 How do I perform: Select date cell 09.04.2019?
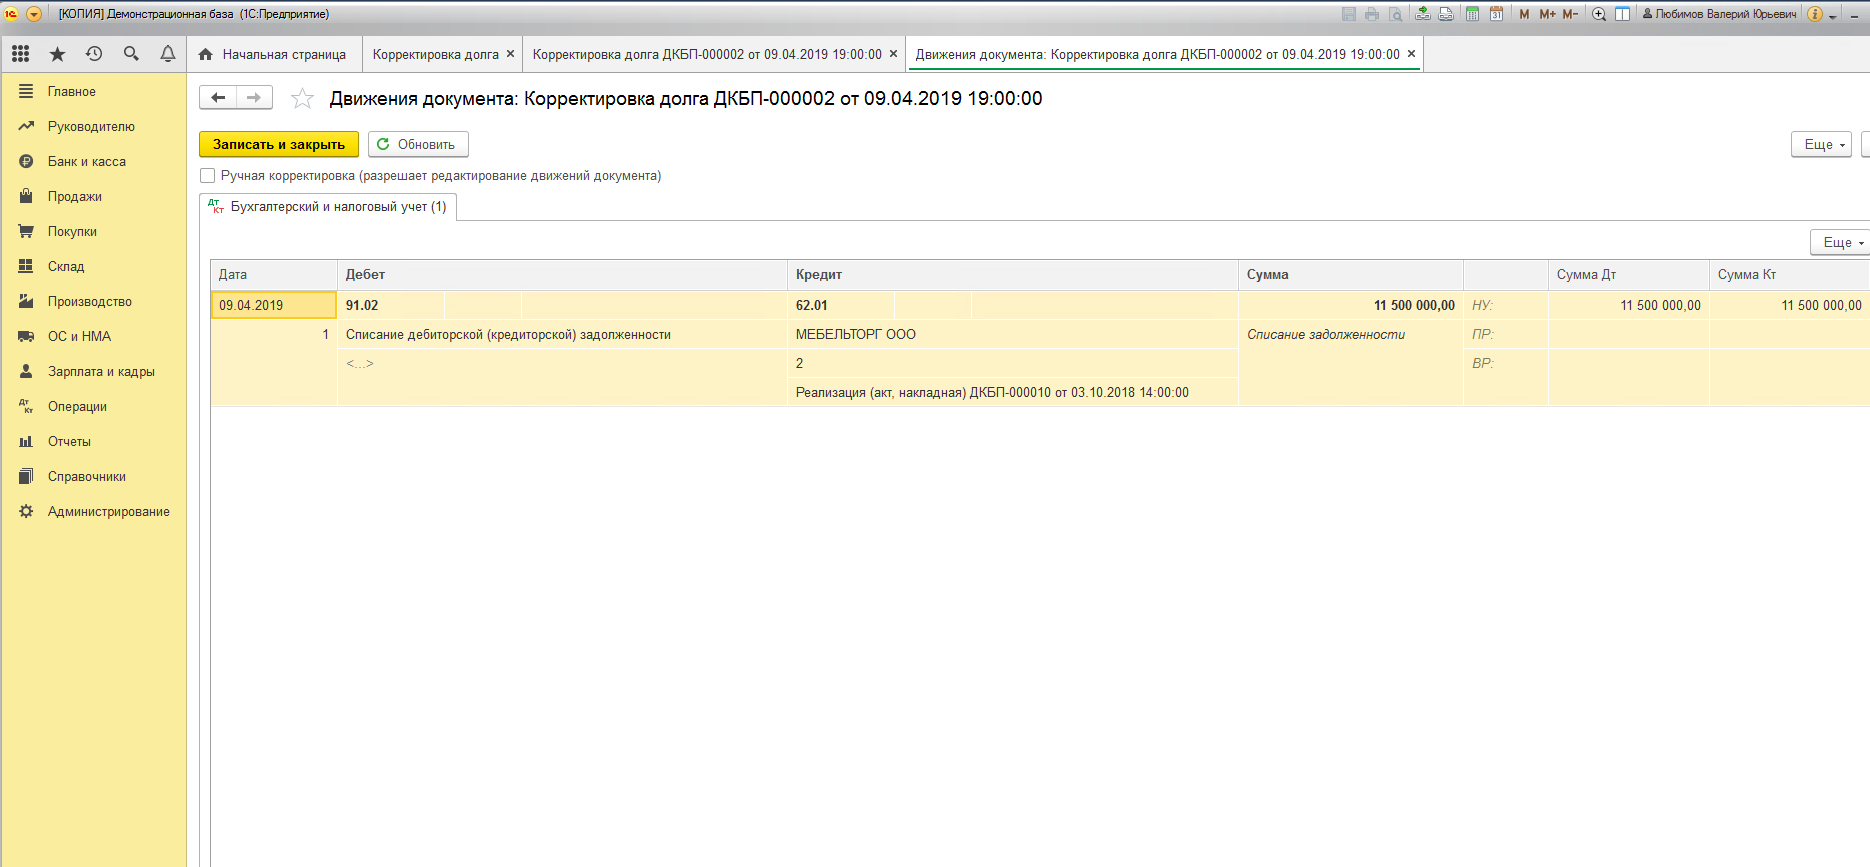(274, 305)
